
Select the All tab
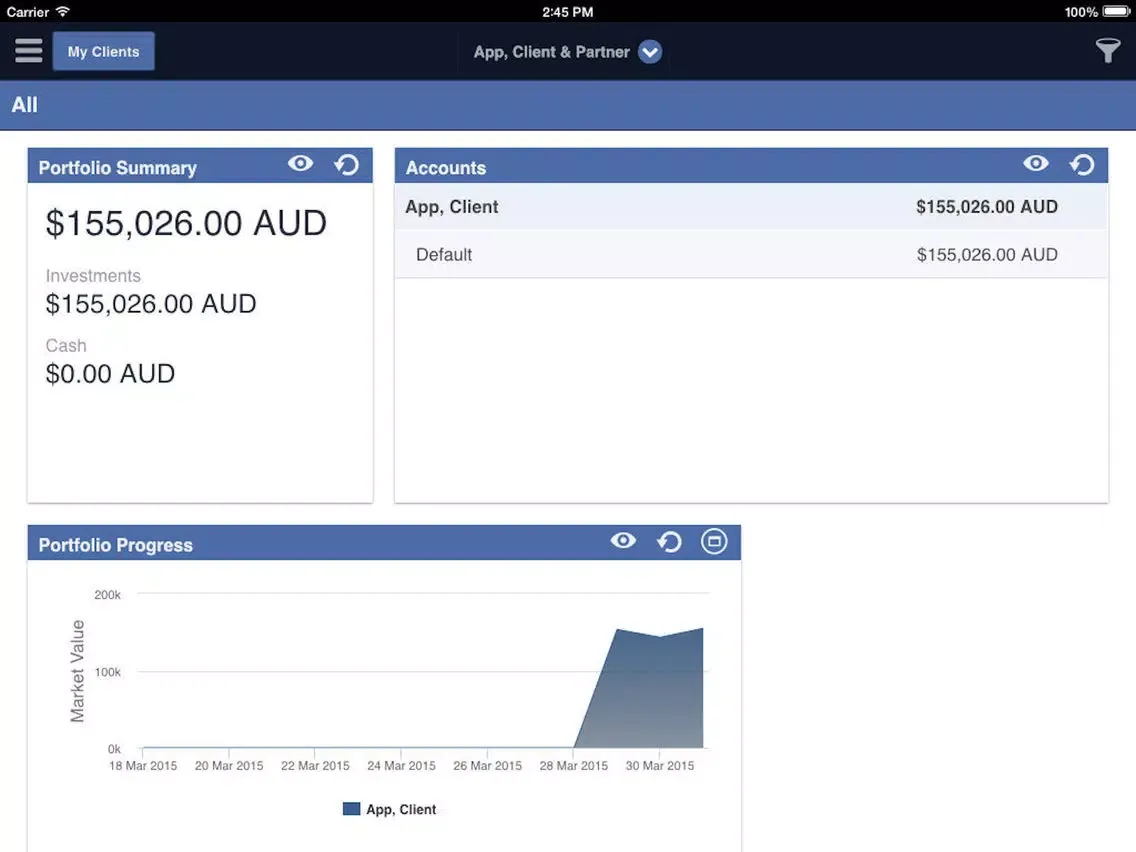pos(25,105)
